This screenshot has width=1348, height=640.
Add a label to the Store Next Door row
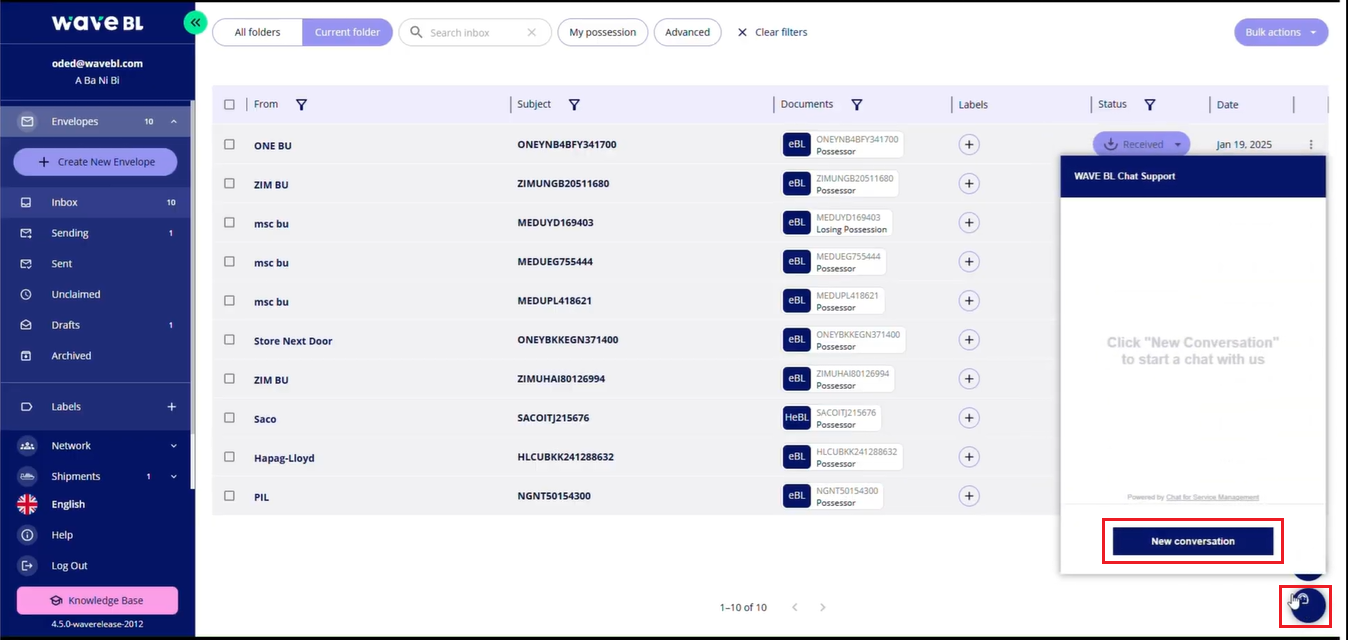(968, 339)
